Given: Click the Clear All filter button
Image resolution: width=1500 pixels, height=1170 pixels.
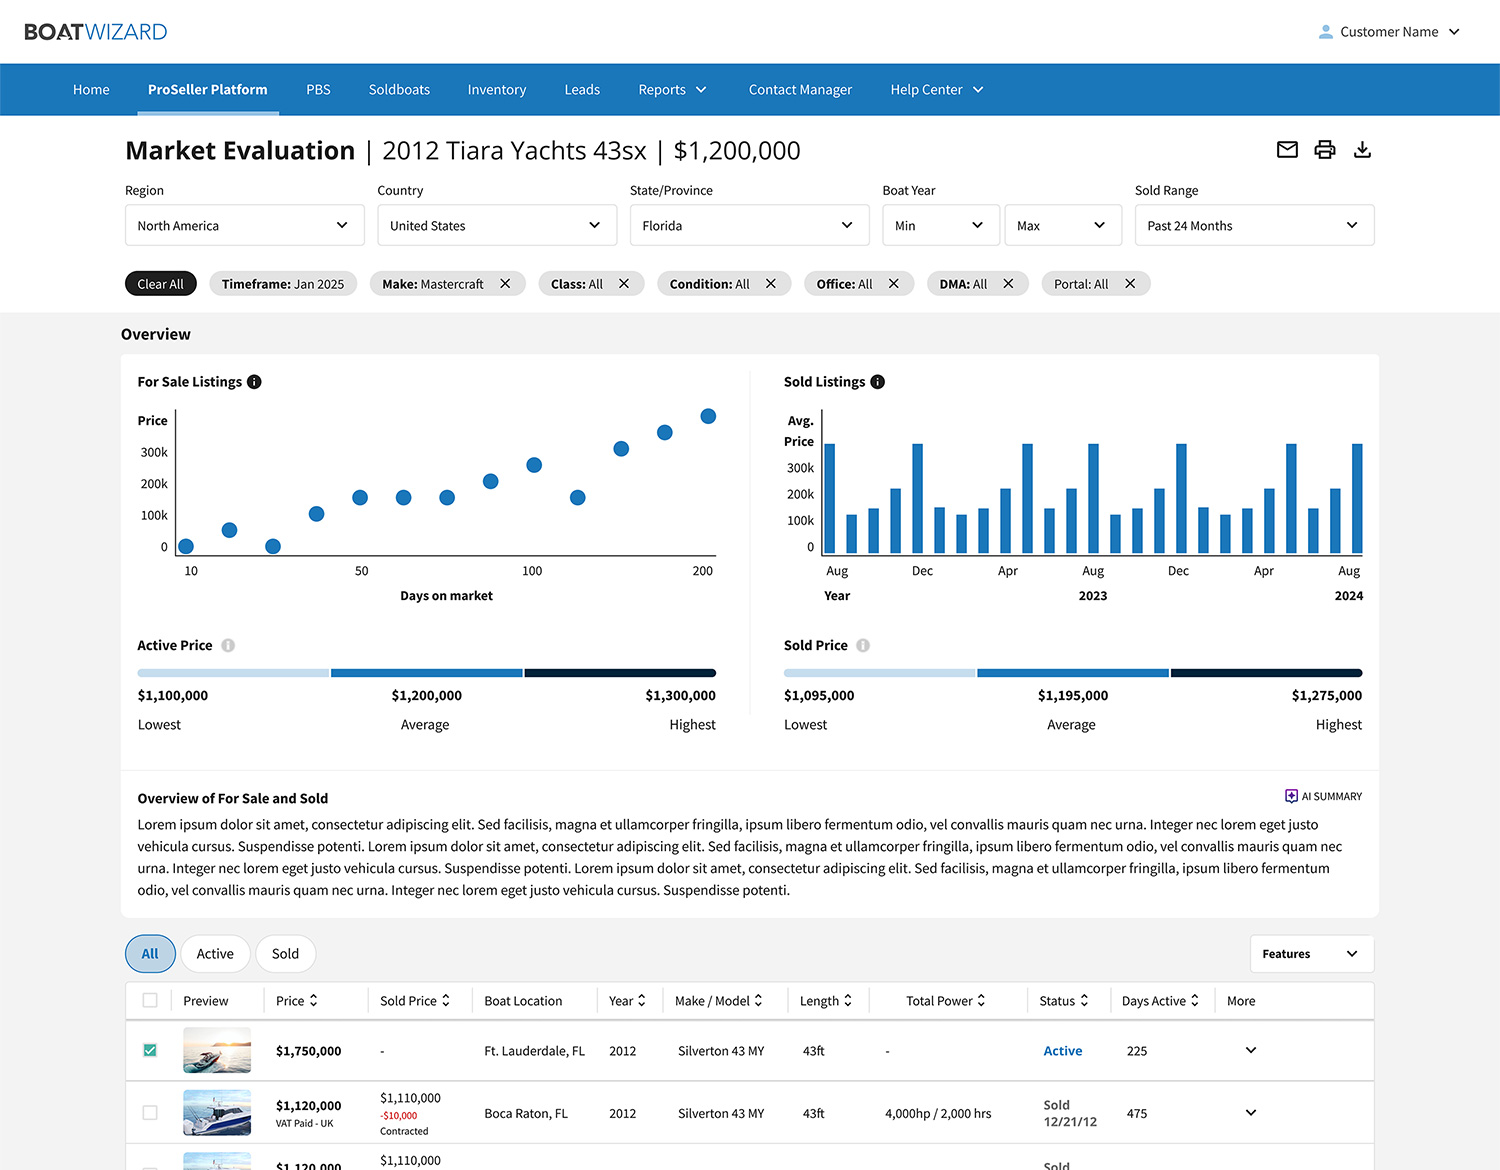Looking at the screenshot, I should point(160,283).
